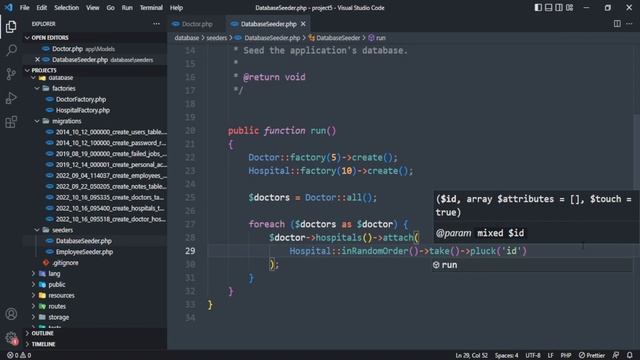Viewport: 640px width, 360px height.
Task: Open DoctorFactory.php in explorer
Action: [81, 99]
